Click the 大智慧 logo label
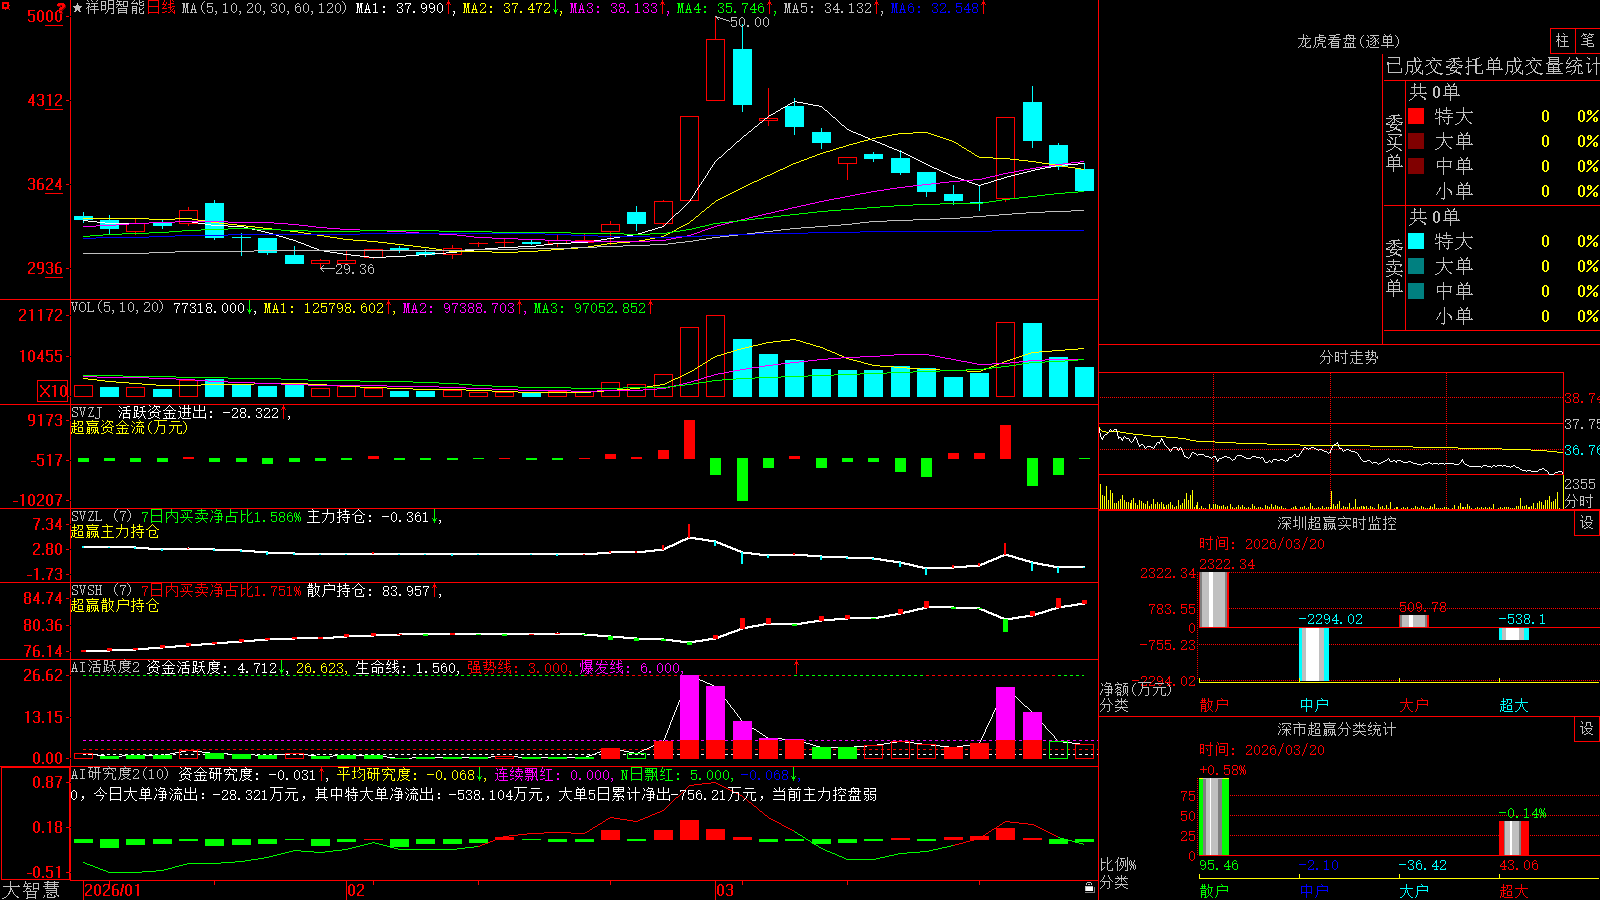The image size is (1600, 900). [x=31, y=890]
